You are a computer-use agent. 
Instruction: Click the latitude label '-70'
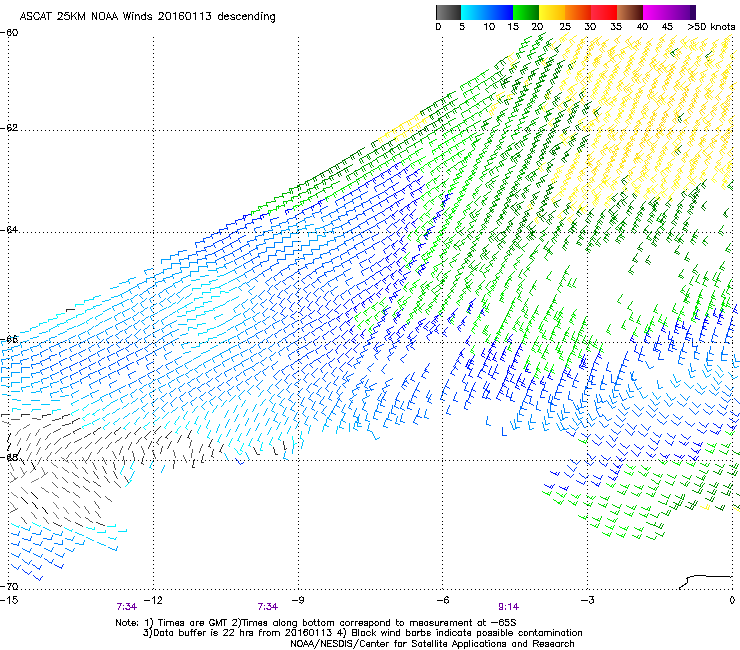10,586
